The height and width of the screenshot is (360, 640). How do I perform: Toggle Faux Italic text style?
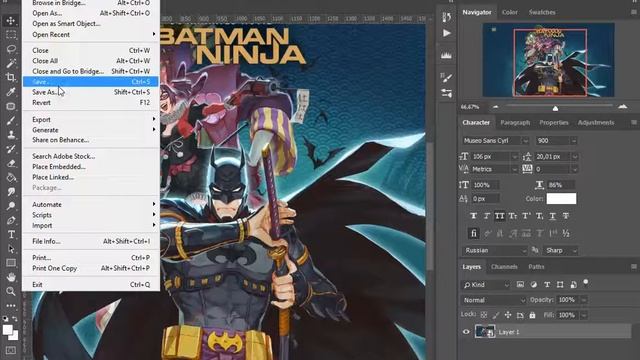[x=487, y=216]
